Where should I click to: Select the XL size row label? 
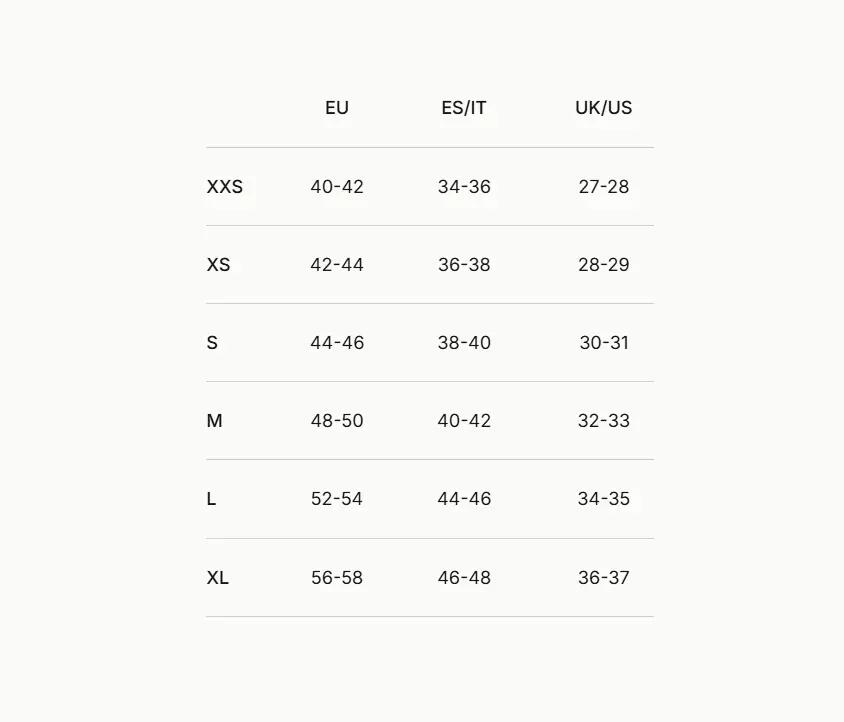coord(217,577)
